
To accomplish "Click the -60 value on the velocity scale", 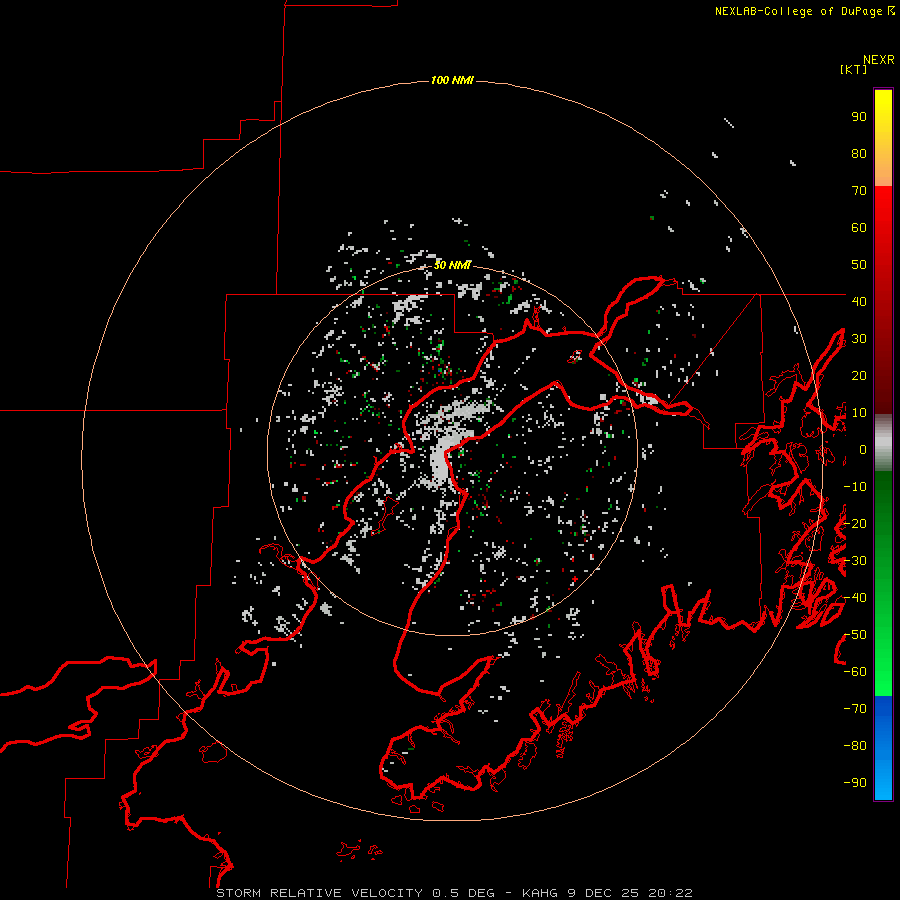I will 855,672.
